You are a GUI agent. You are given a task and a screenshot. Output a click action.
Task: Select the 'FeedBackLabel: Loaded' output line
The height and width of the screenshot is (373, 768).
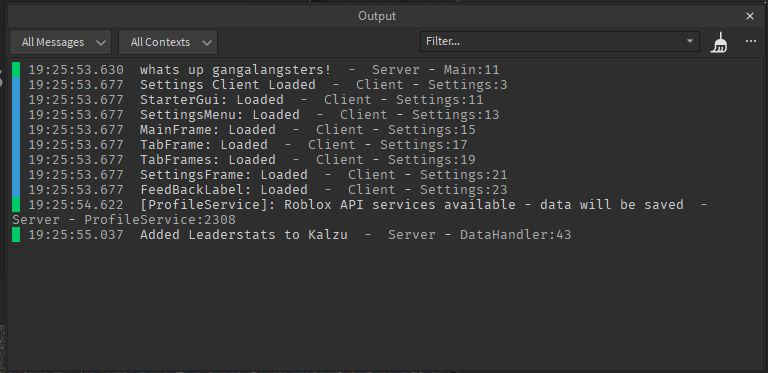click(224, 190)
